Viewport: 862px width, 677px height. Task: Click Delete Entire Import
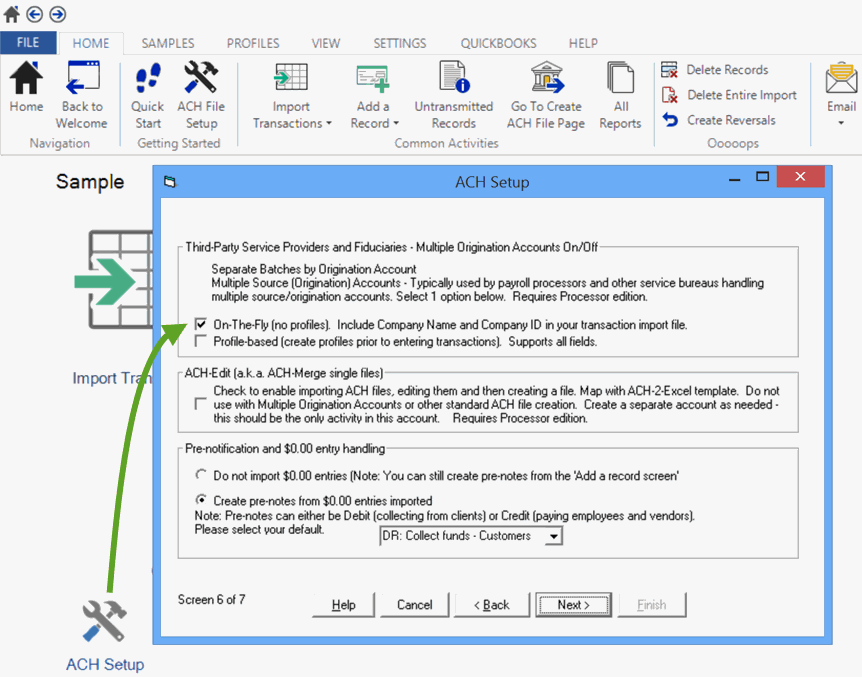[741, 95]
